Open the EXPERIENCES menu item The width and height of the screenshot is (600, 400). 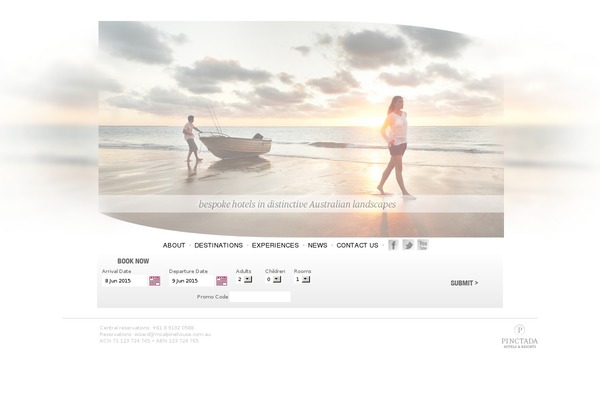(x=275, y=245)
